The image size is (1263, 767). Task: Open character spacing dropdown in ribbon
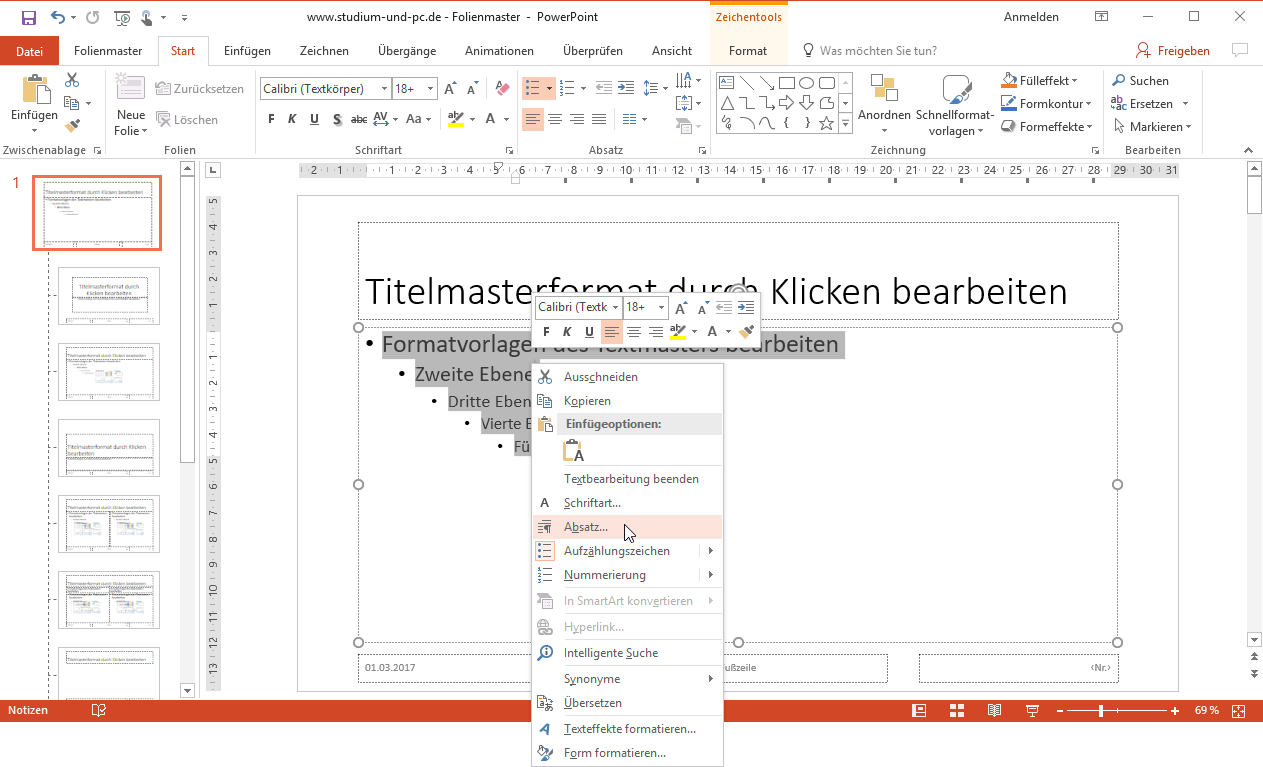pos(383,119)
